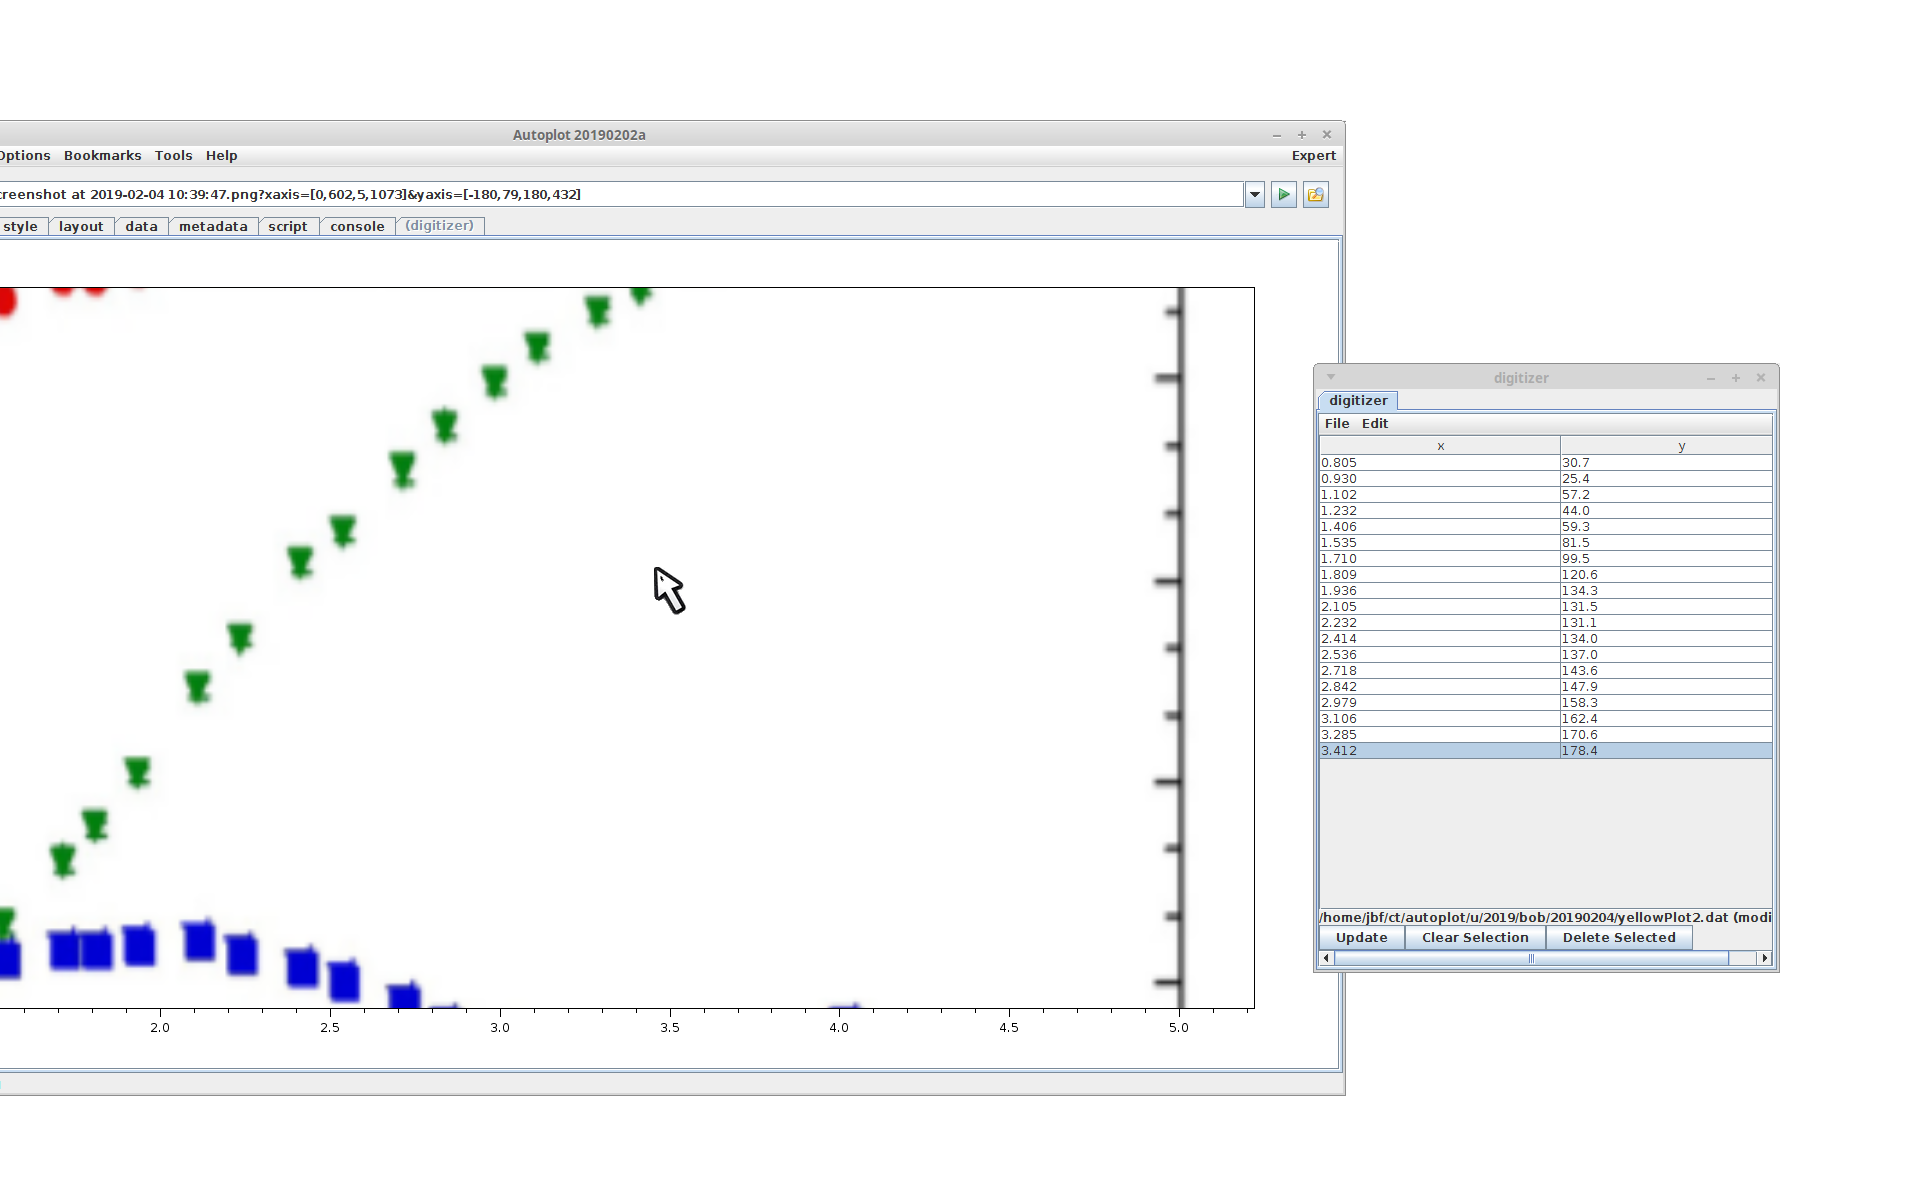Open the file browser folder icon
Viewport: 1920px width, 1200px height.
pyautogui.click(x=1316, y=195)
